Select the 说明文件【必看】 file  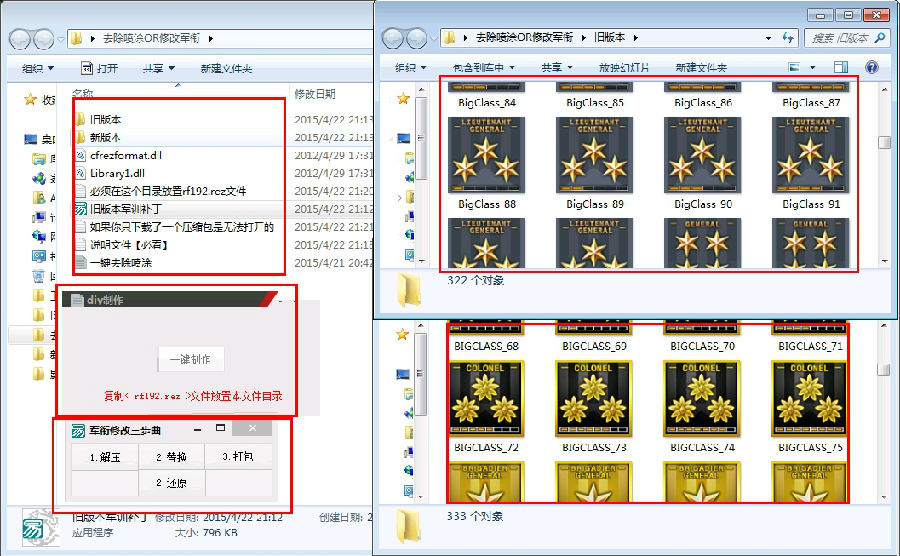122,244
